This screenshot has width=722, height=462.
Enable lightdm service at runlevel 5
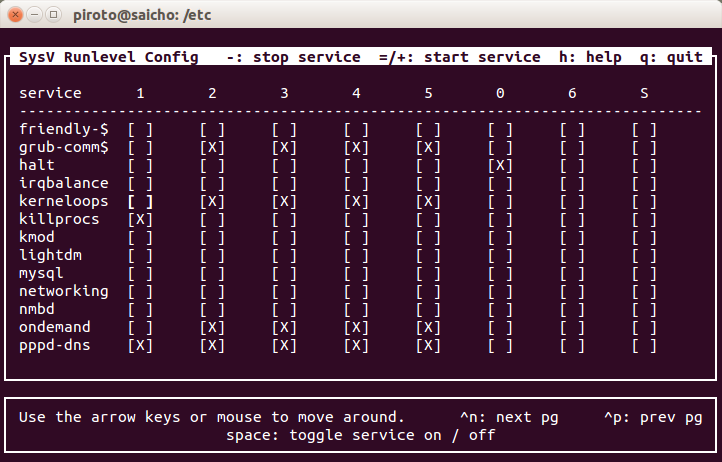429,255
